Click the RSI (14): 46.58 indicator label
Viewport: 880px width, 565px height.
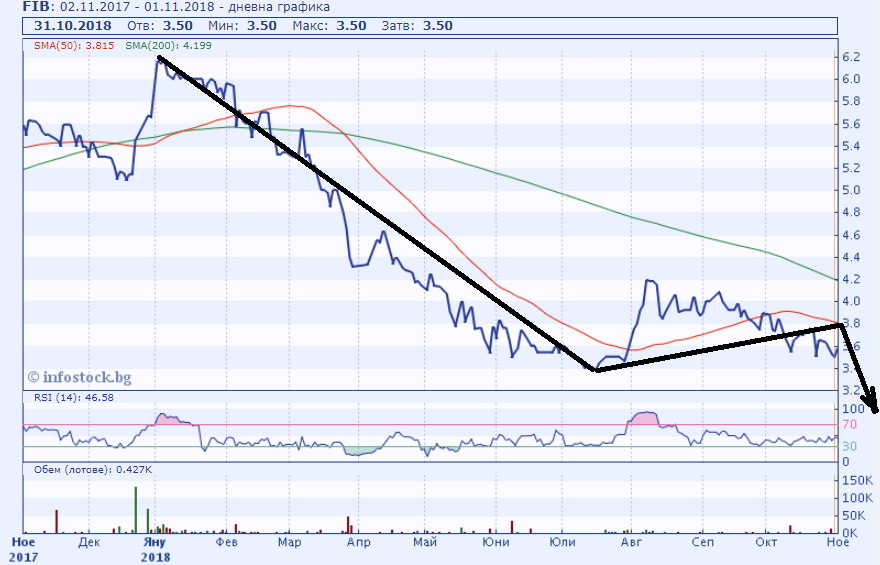coord(74,398)
